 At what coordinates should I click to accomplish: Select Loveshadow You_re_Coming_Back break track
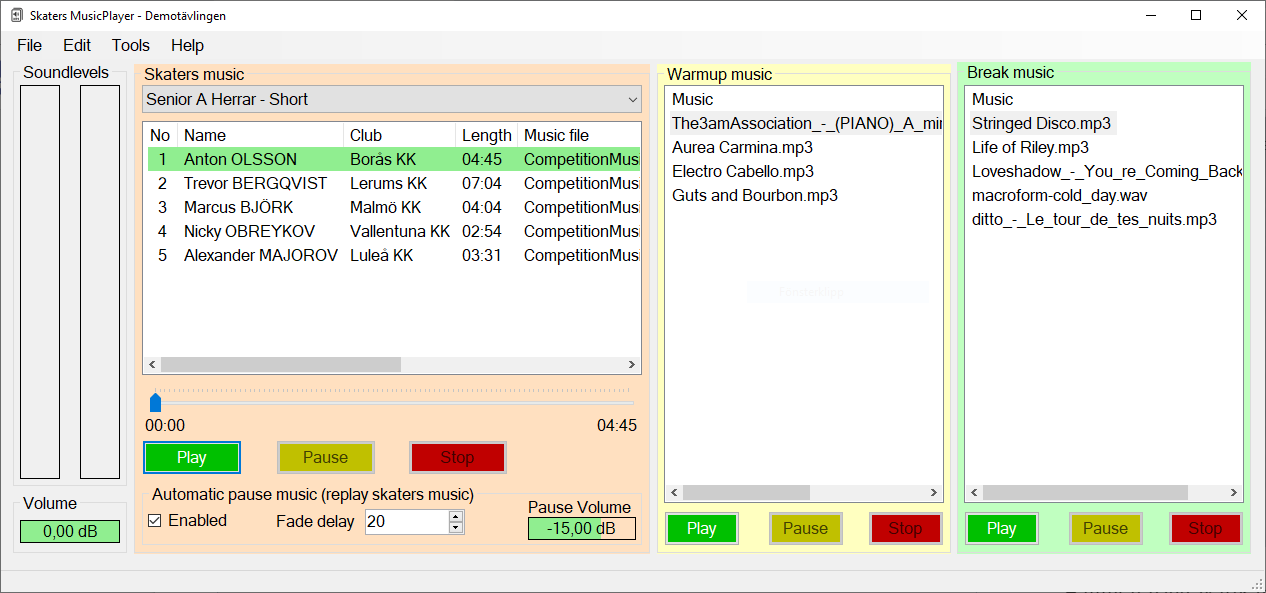click(x=1106, y=171)
